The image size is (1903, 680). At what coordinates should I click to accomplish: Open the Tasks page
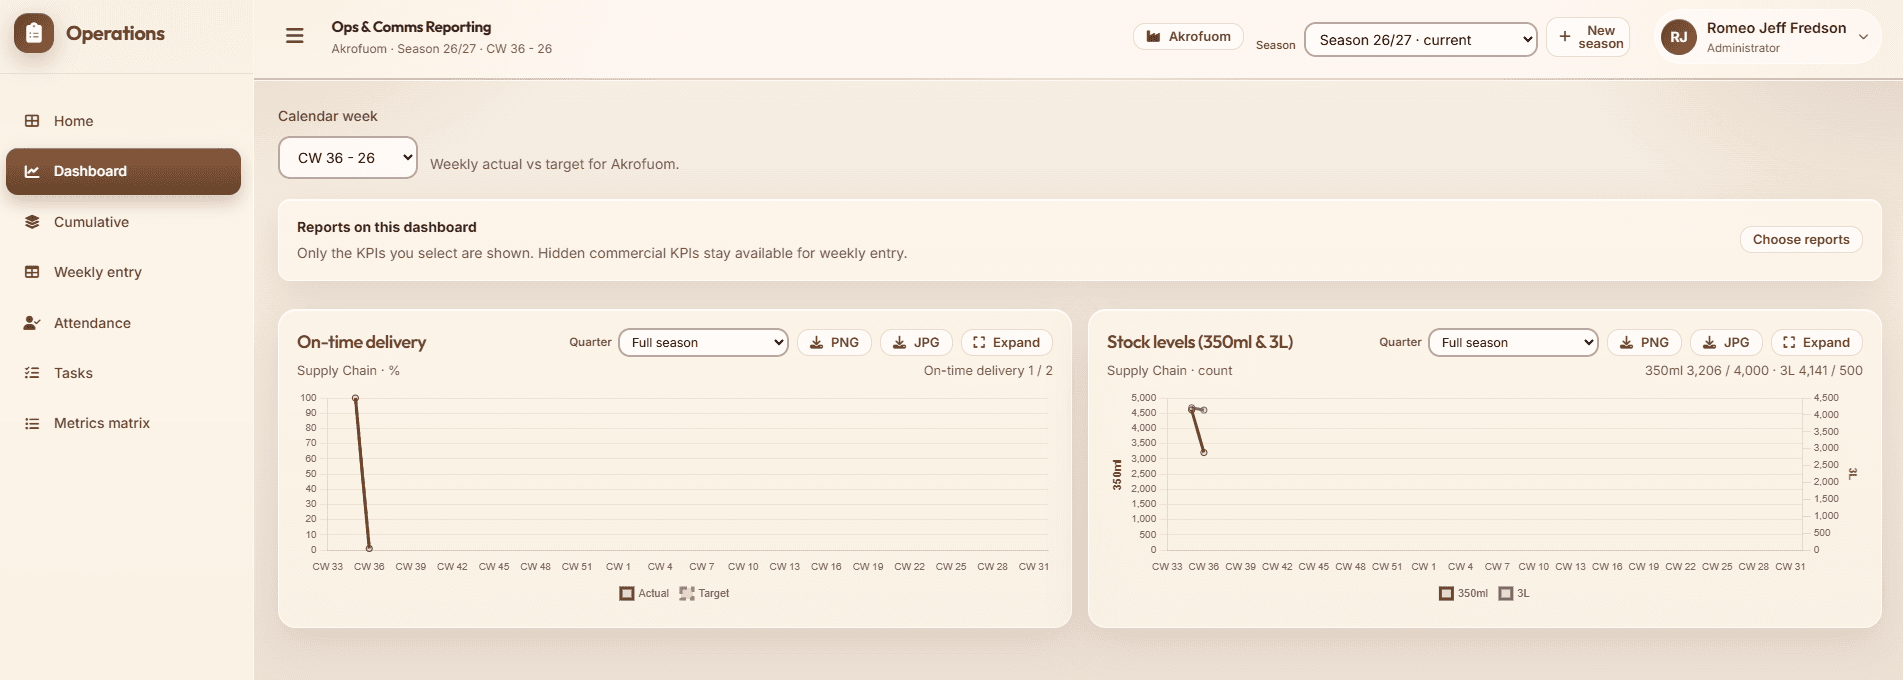tap(123, 373)
